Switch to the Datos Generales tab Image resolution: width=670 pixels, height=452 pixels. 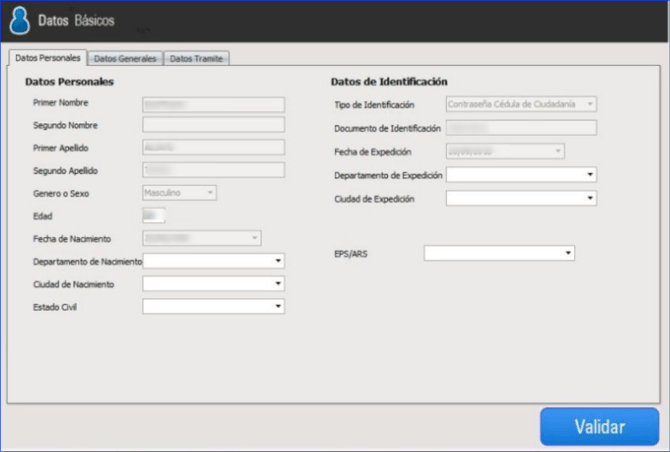click(125, 59)
